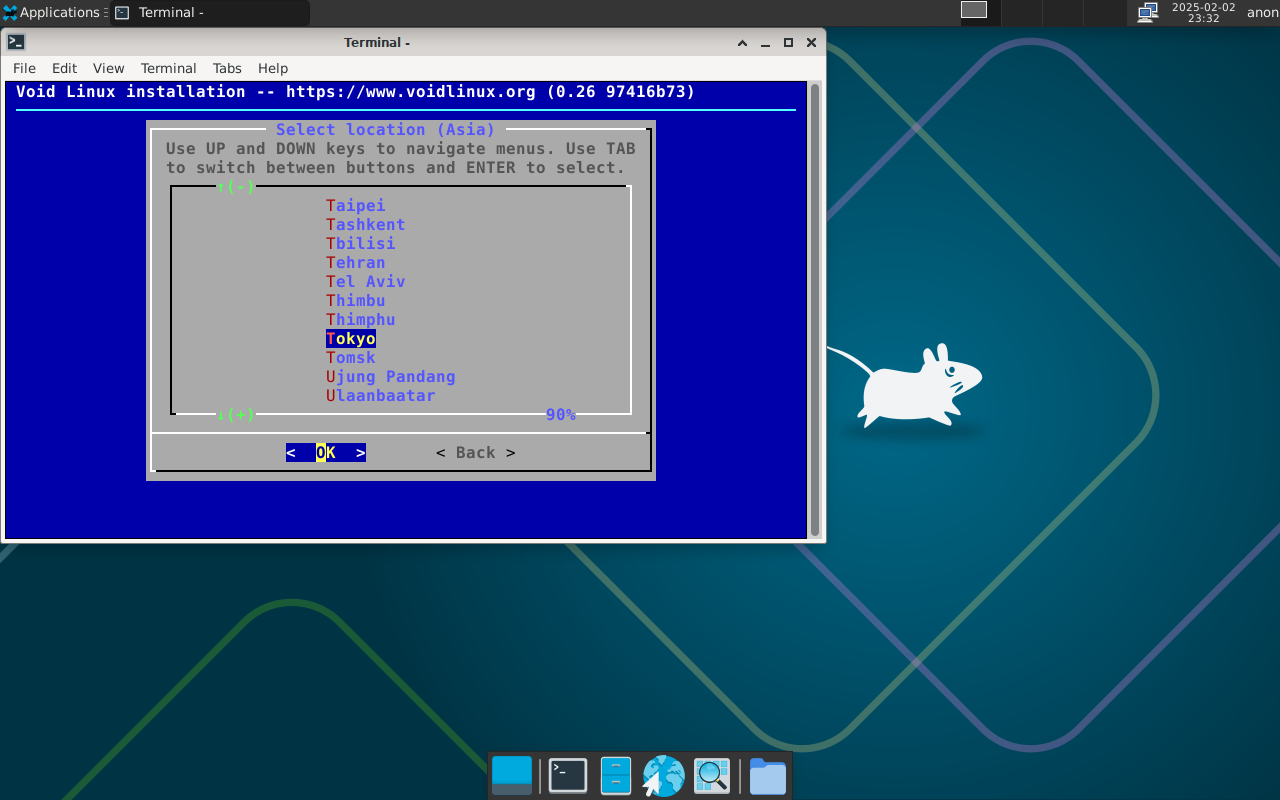The height and width of the screenshot is (800, 1280).
Task: Select Ulaanbaatar in the location list
Action: click(380, 396)
